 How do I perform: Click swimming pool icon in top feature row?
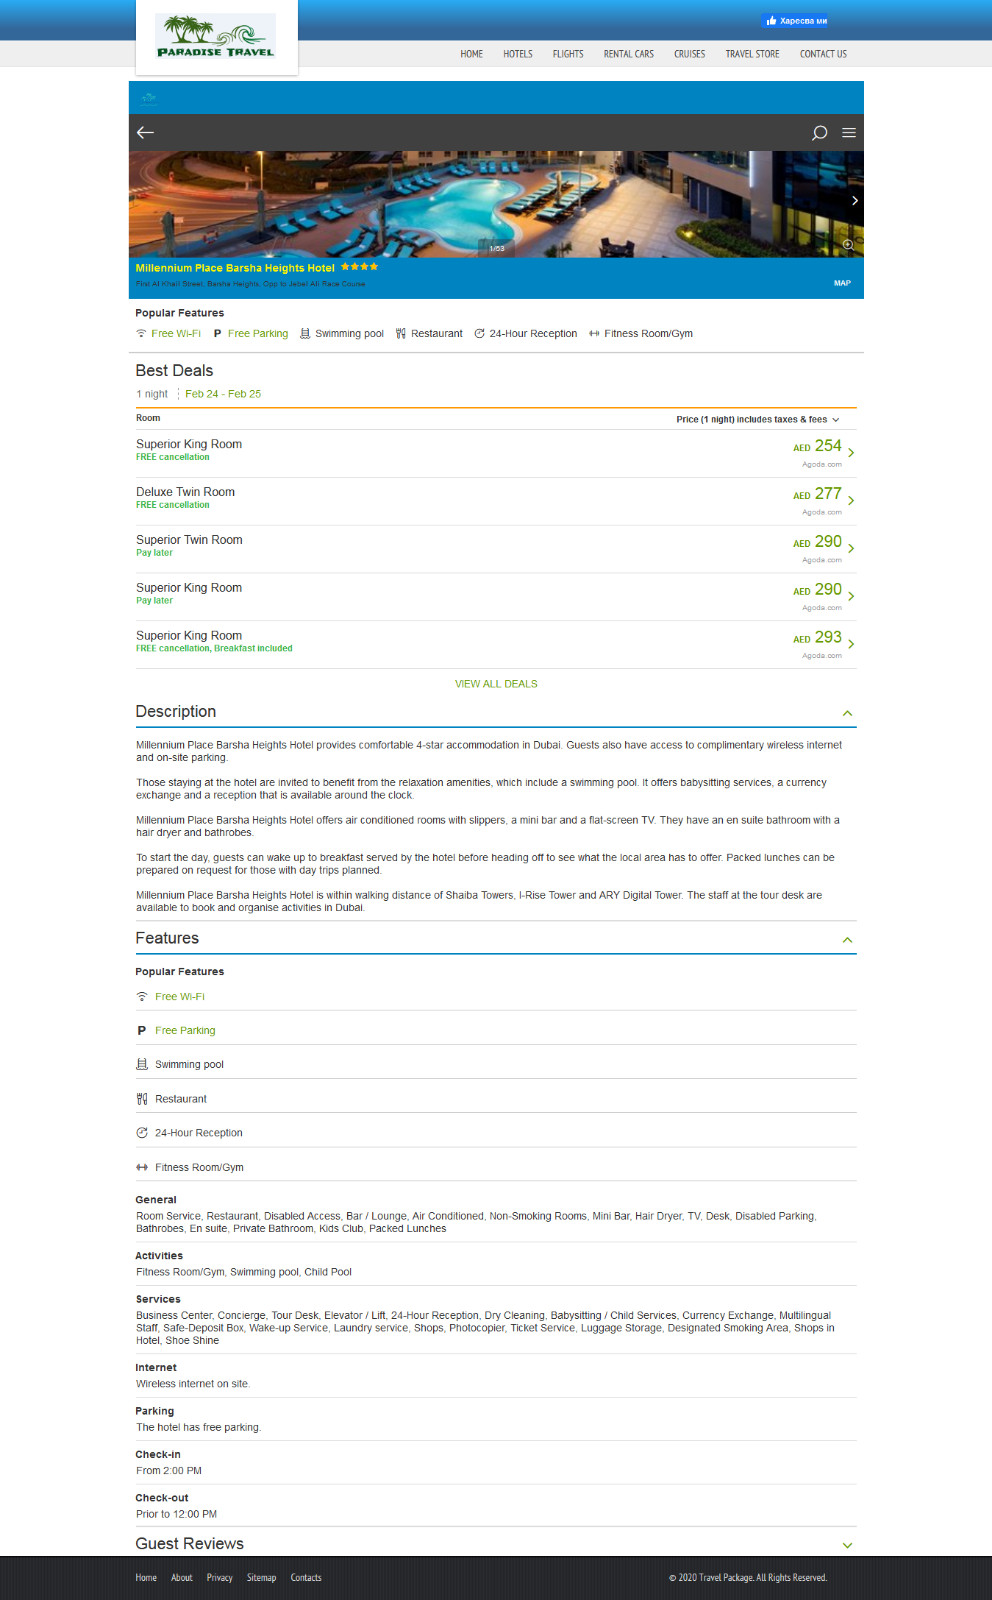(305, 334)
